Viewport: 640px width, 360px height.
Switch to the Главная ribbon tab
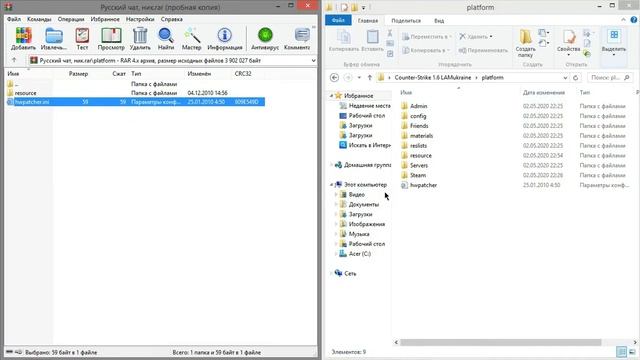click(368, 20)
